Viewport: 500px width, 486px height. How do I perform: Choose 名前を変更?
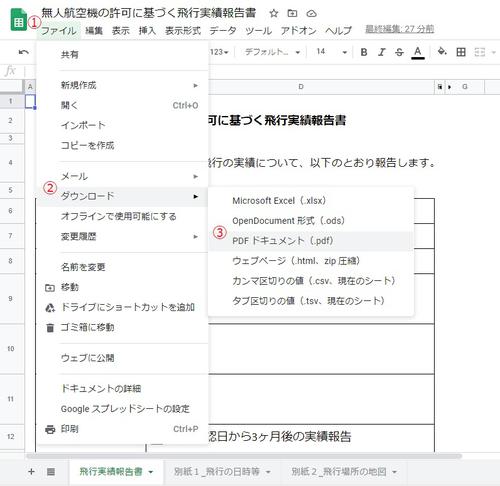(x=123, y=267)
